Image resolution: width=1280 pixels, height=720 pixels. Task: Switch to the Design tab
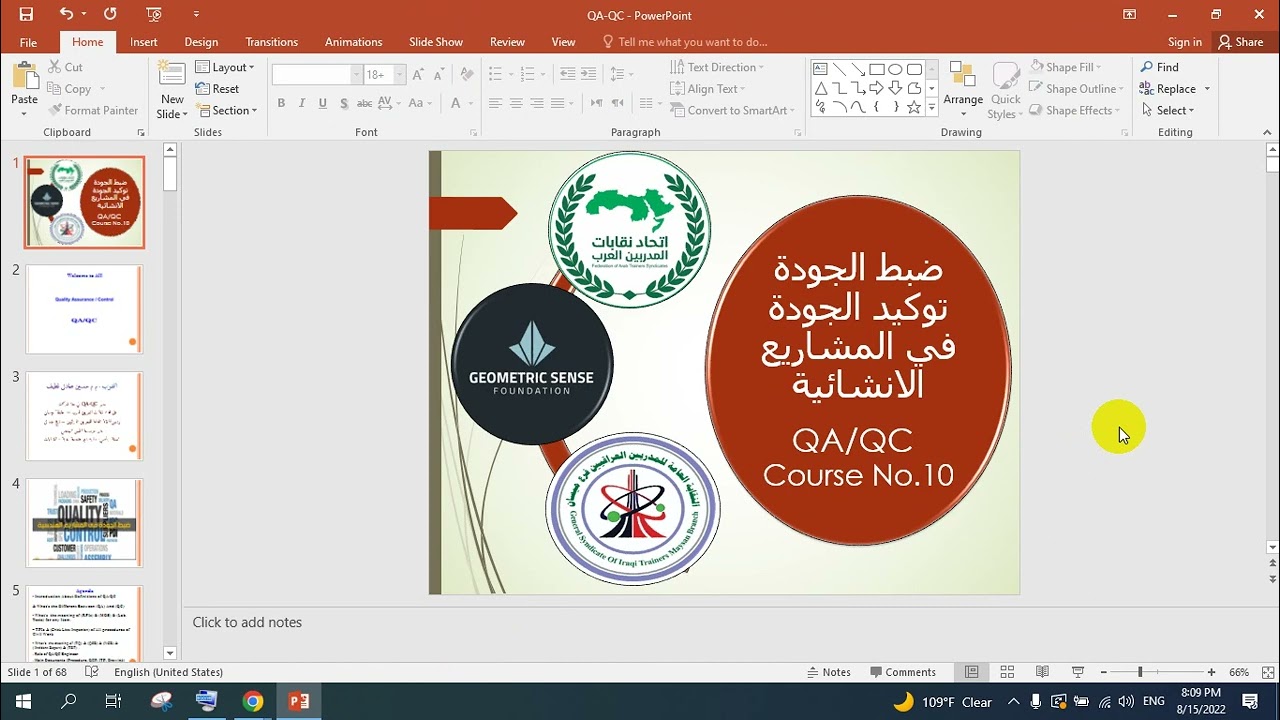coord(201,42)
